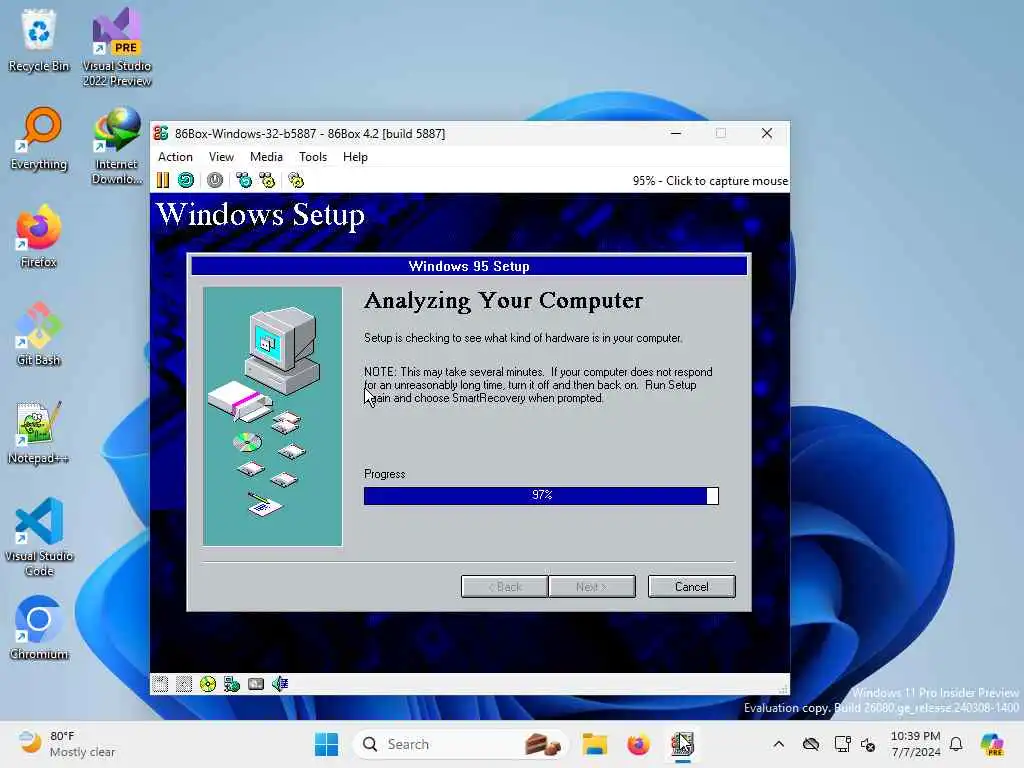Click the muted volume tray icon
1024x768 pixels.
(868, 744)
